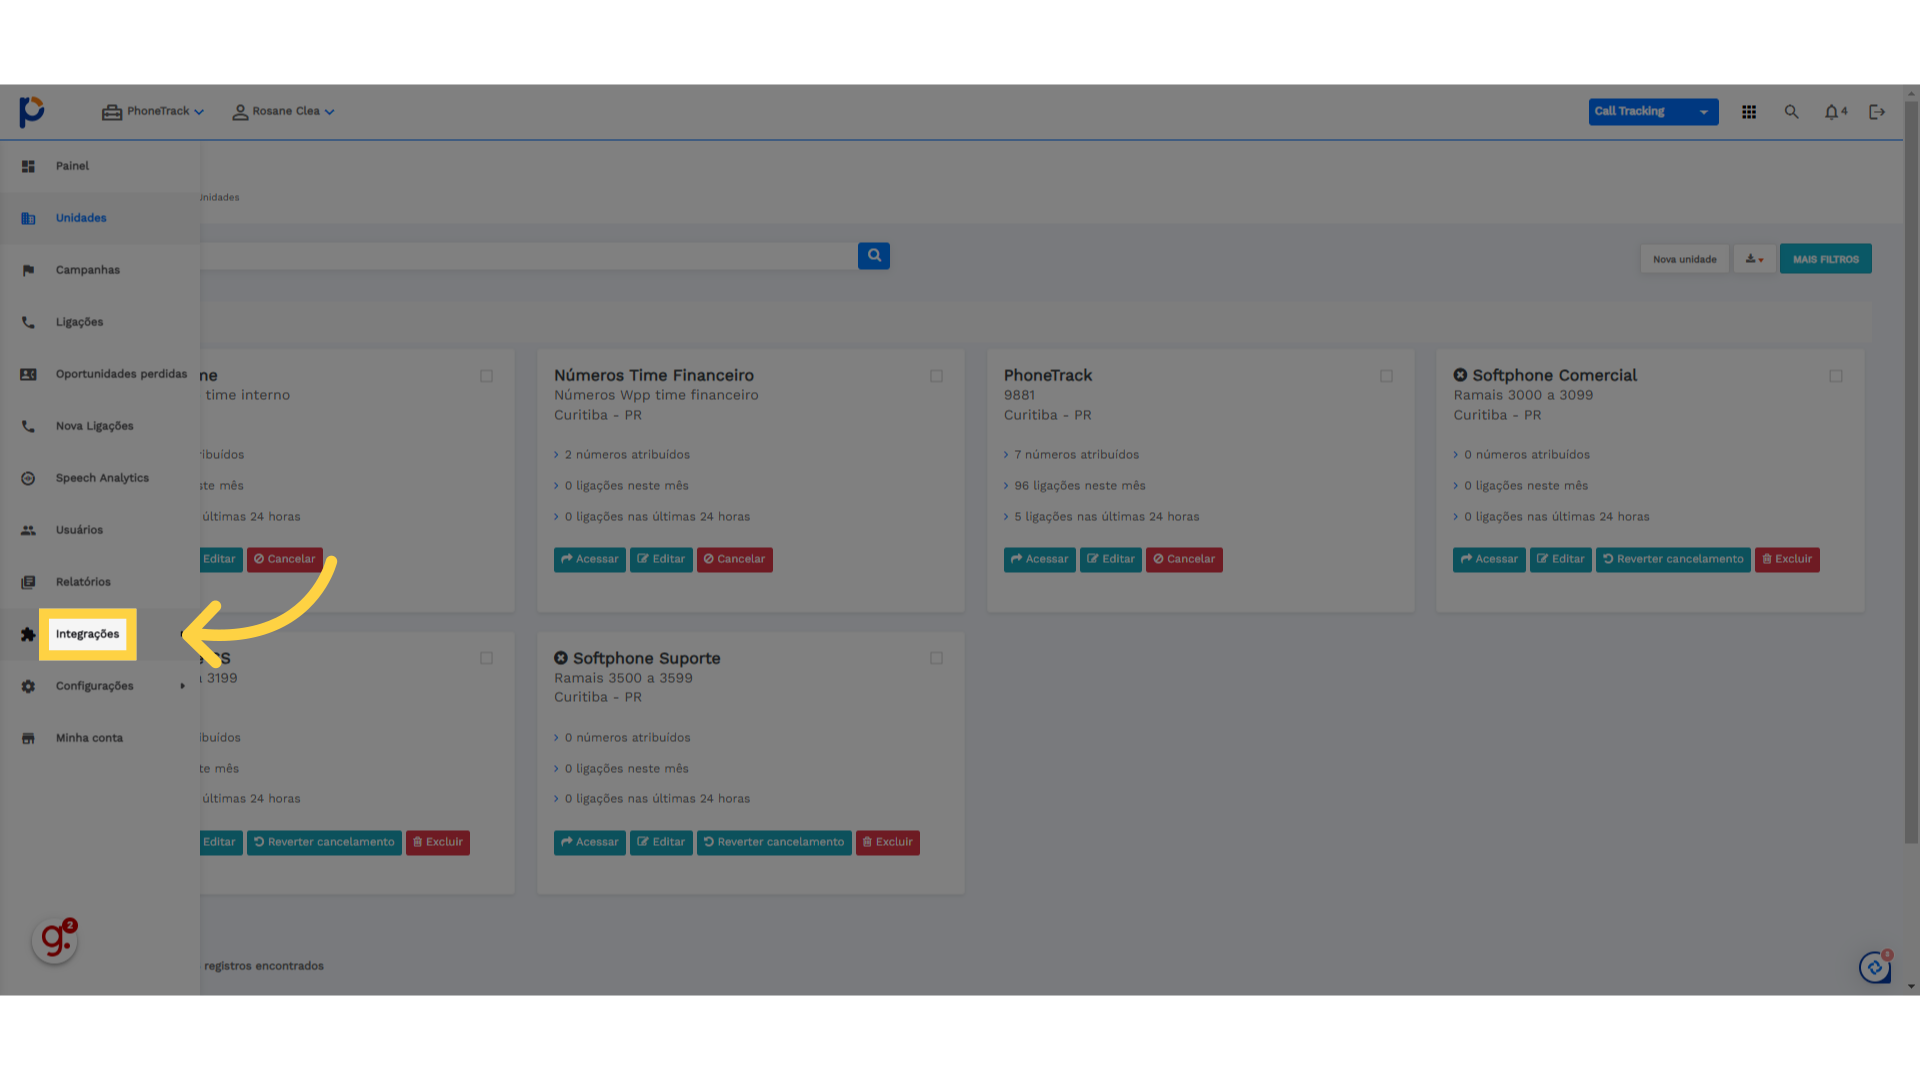Click the Speech Analytics icon
The width and height of the screenshot is (1920, 1080).
28,478
